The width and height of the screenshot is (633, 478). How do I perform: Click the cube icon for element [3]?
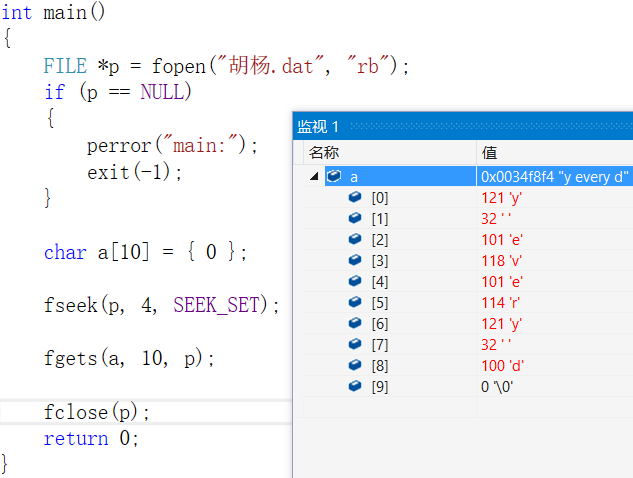pyautogui.click(x=355, y=260)
